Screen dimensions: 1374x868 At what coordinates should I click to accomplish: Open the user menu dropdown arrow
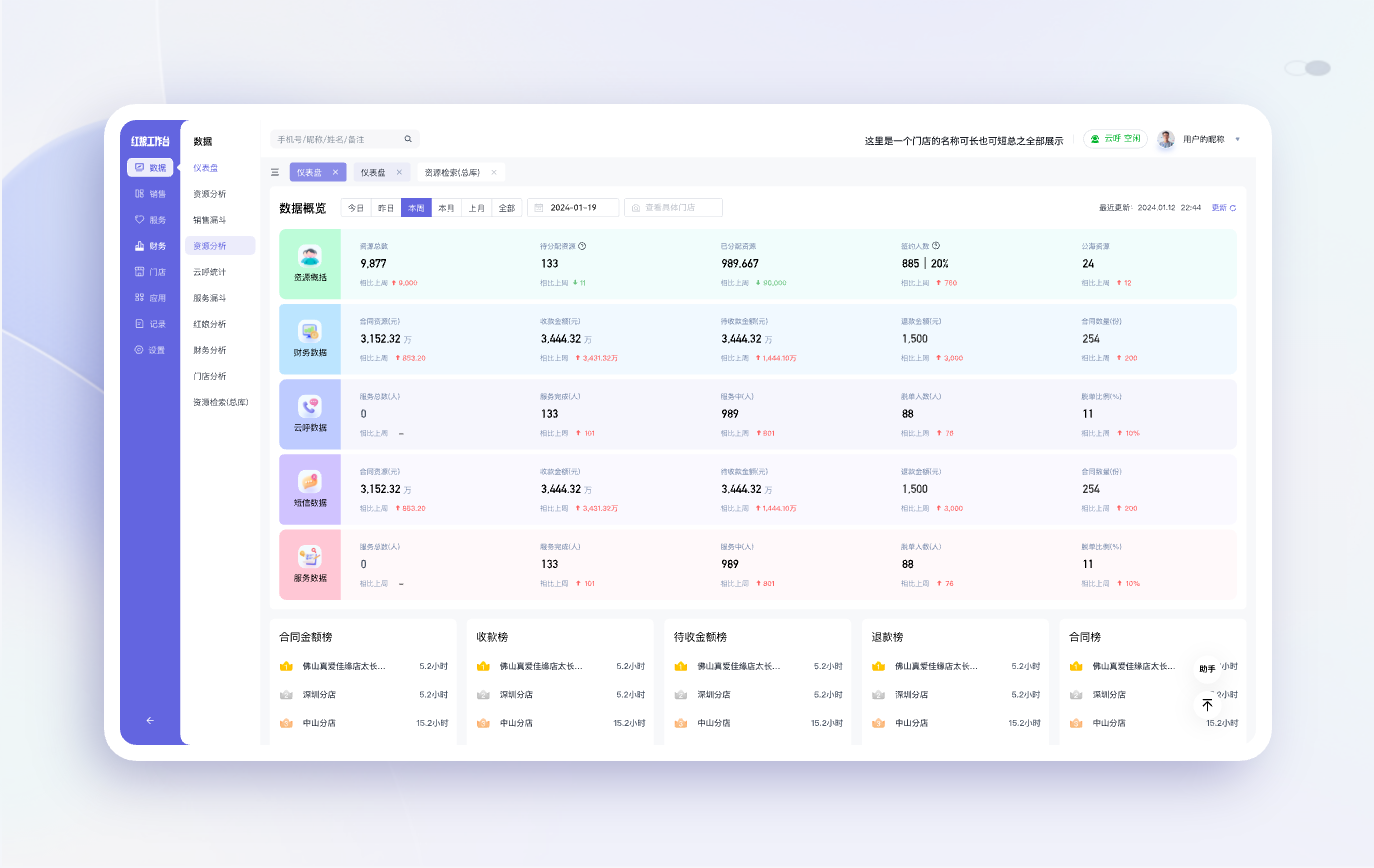pos(1238,139)
